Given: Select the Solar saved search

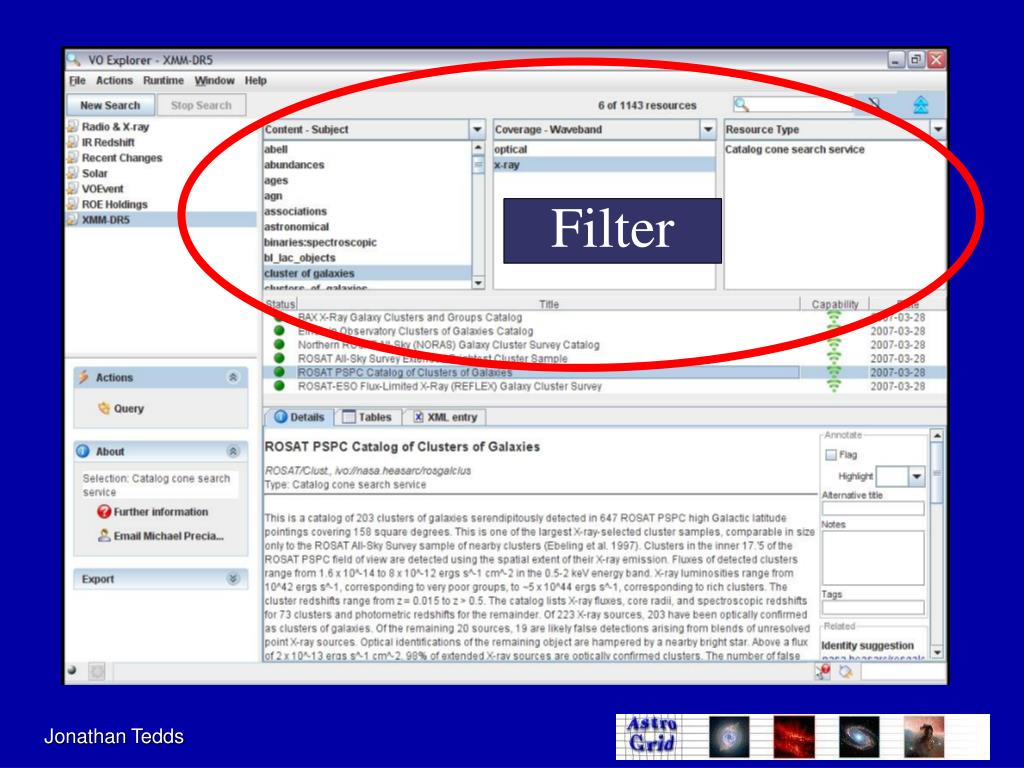Looking at the screenshot, I should tap(95, 173).
